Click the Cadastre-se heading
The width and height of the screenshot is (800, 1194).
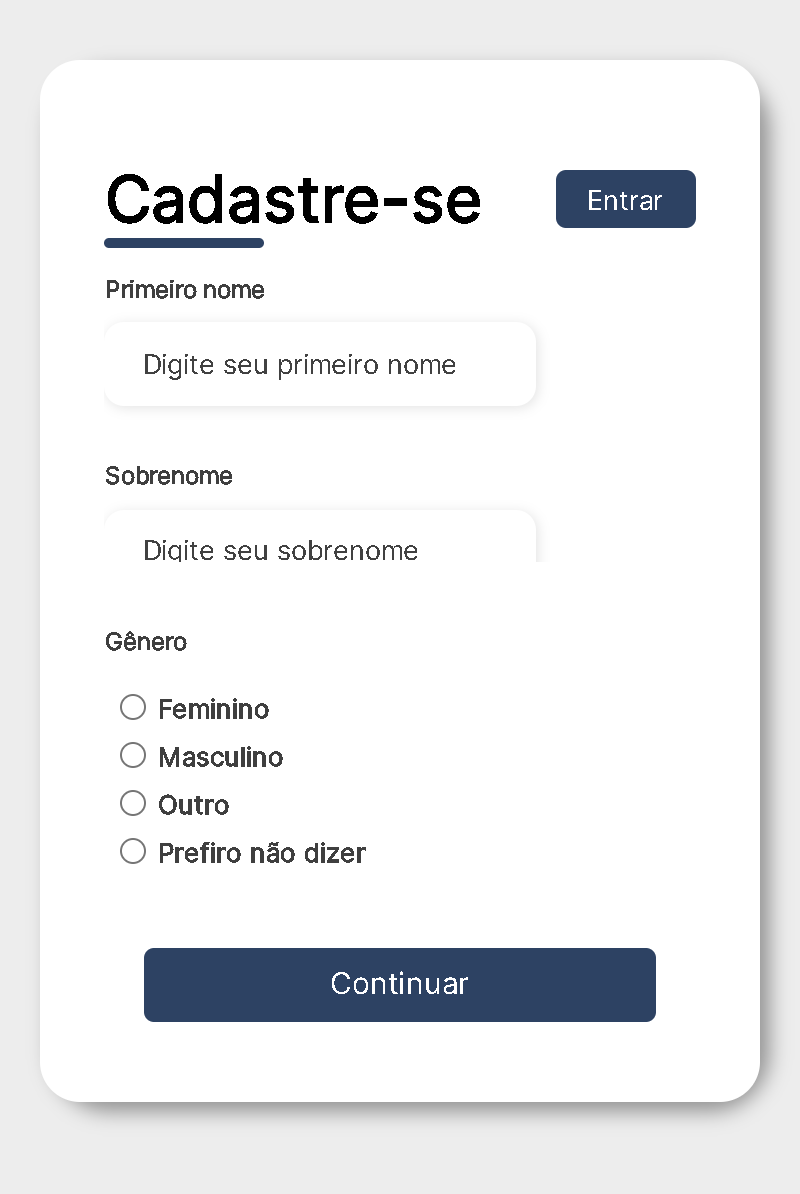[293, 199]
